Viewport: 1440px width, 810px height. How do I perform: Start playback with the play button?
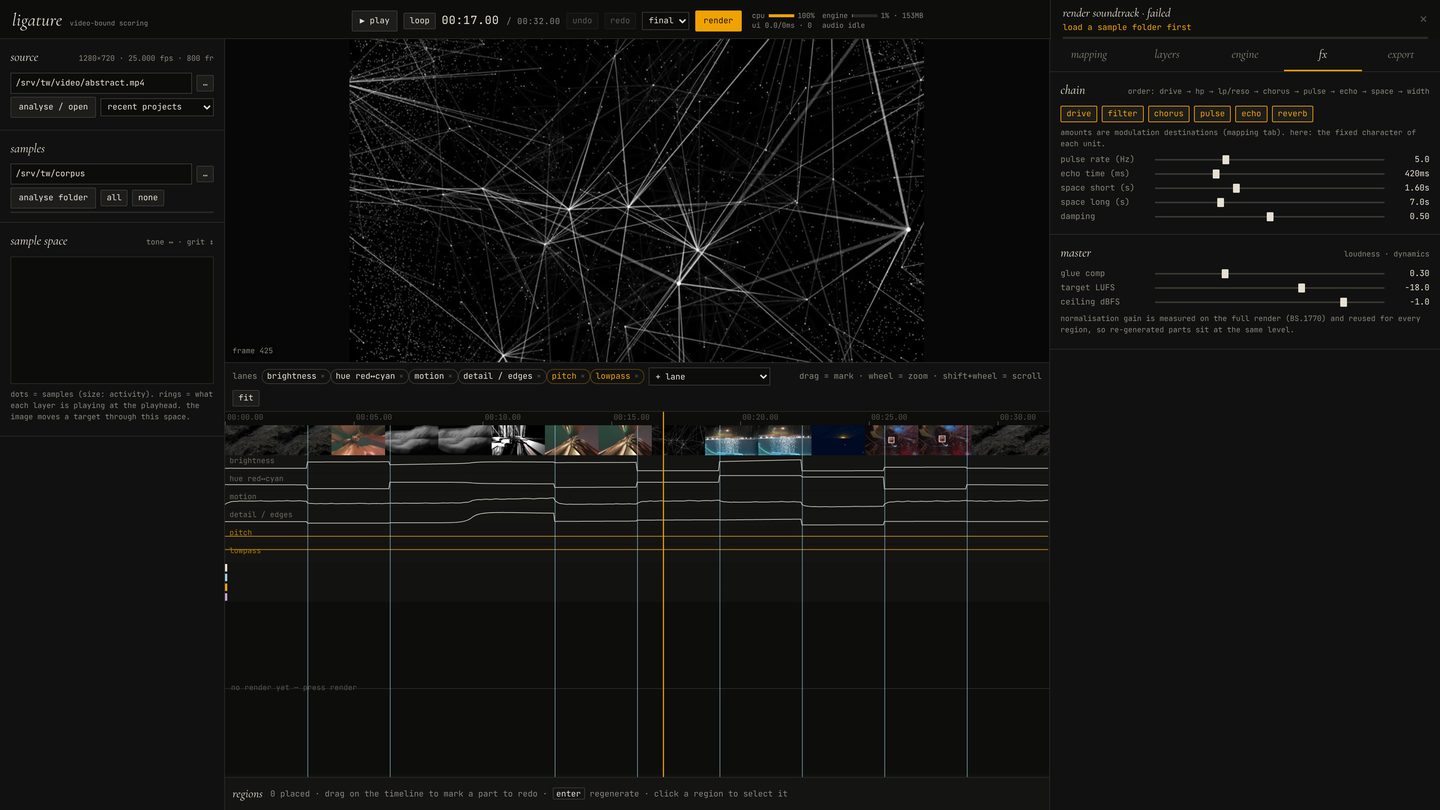(x=375, y=21)
